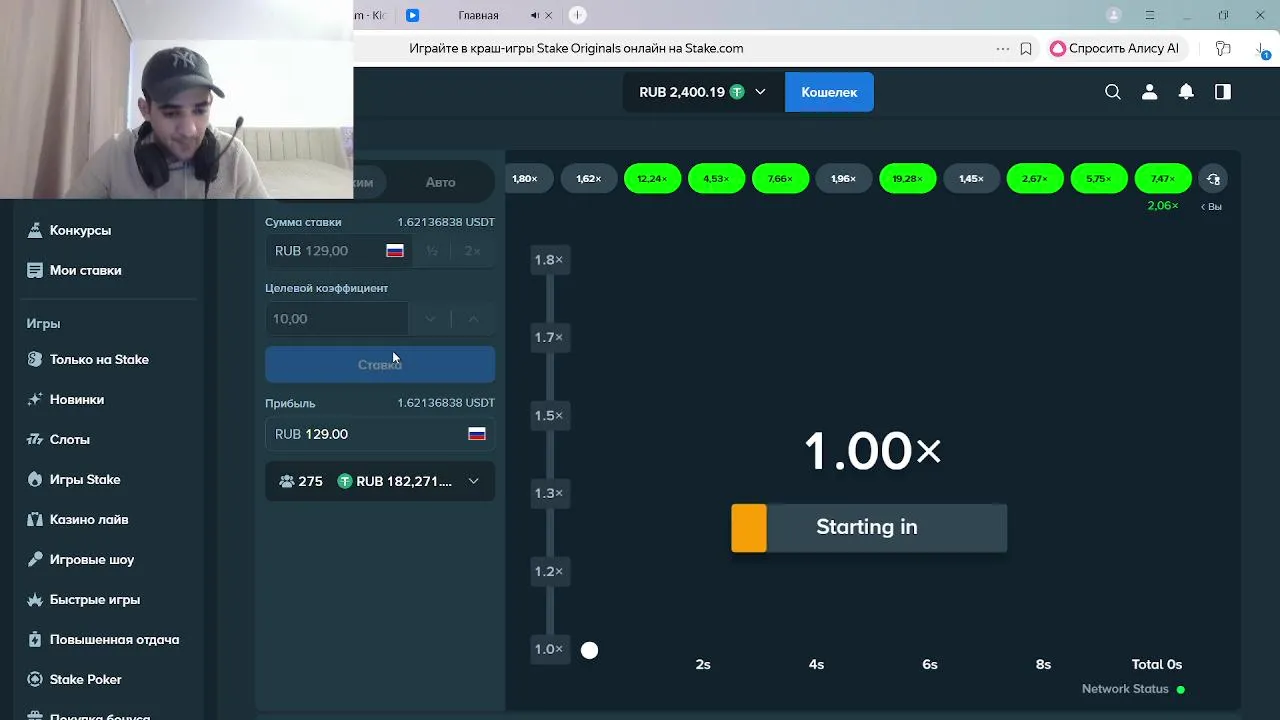Open the notifications bell
Viewport: 1280px width, 720px height.
[x=1186, y=92]
